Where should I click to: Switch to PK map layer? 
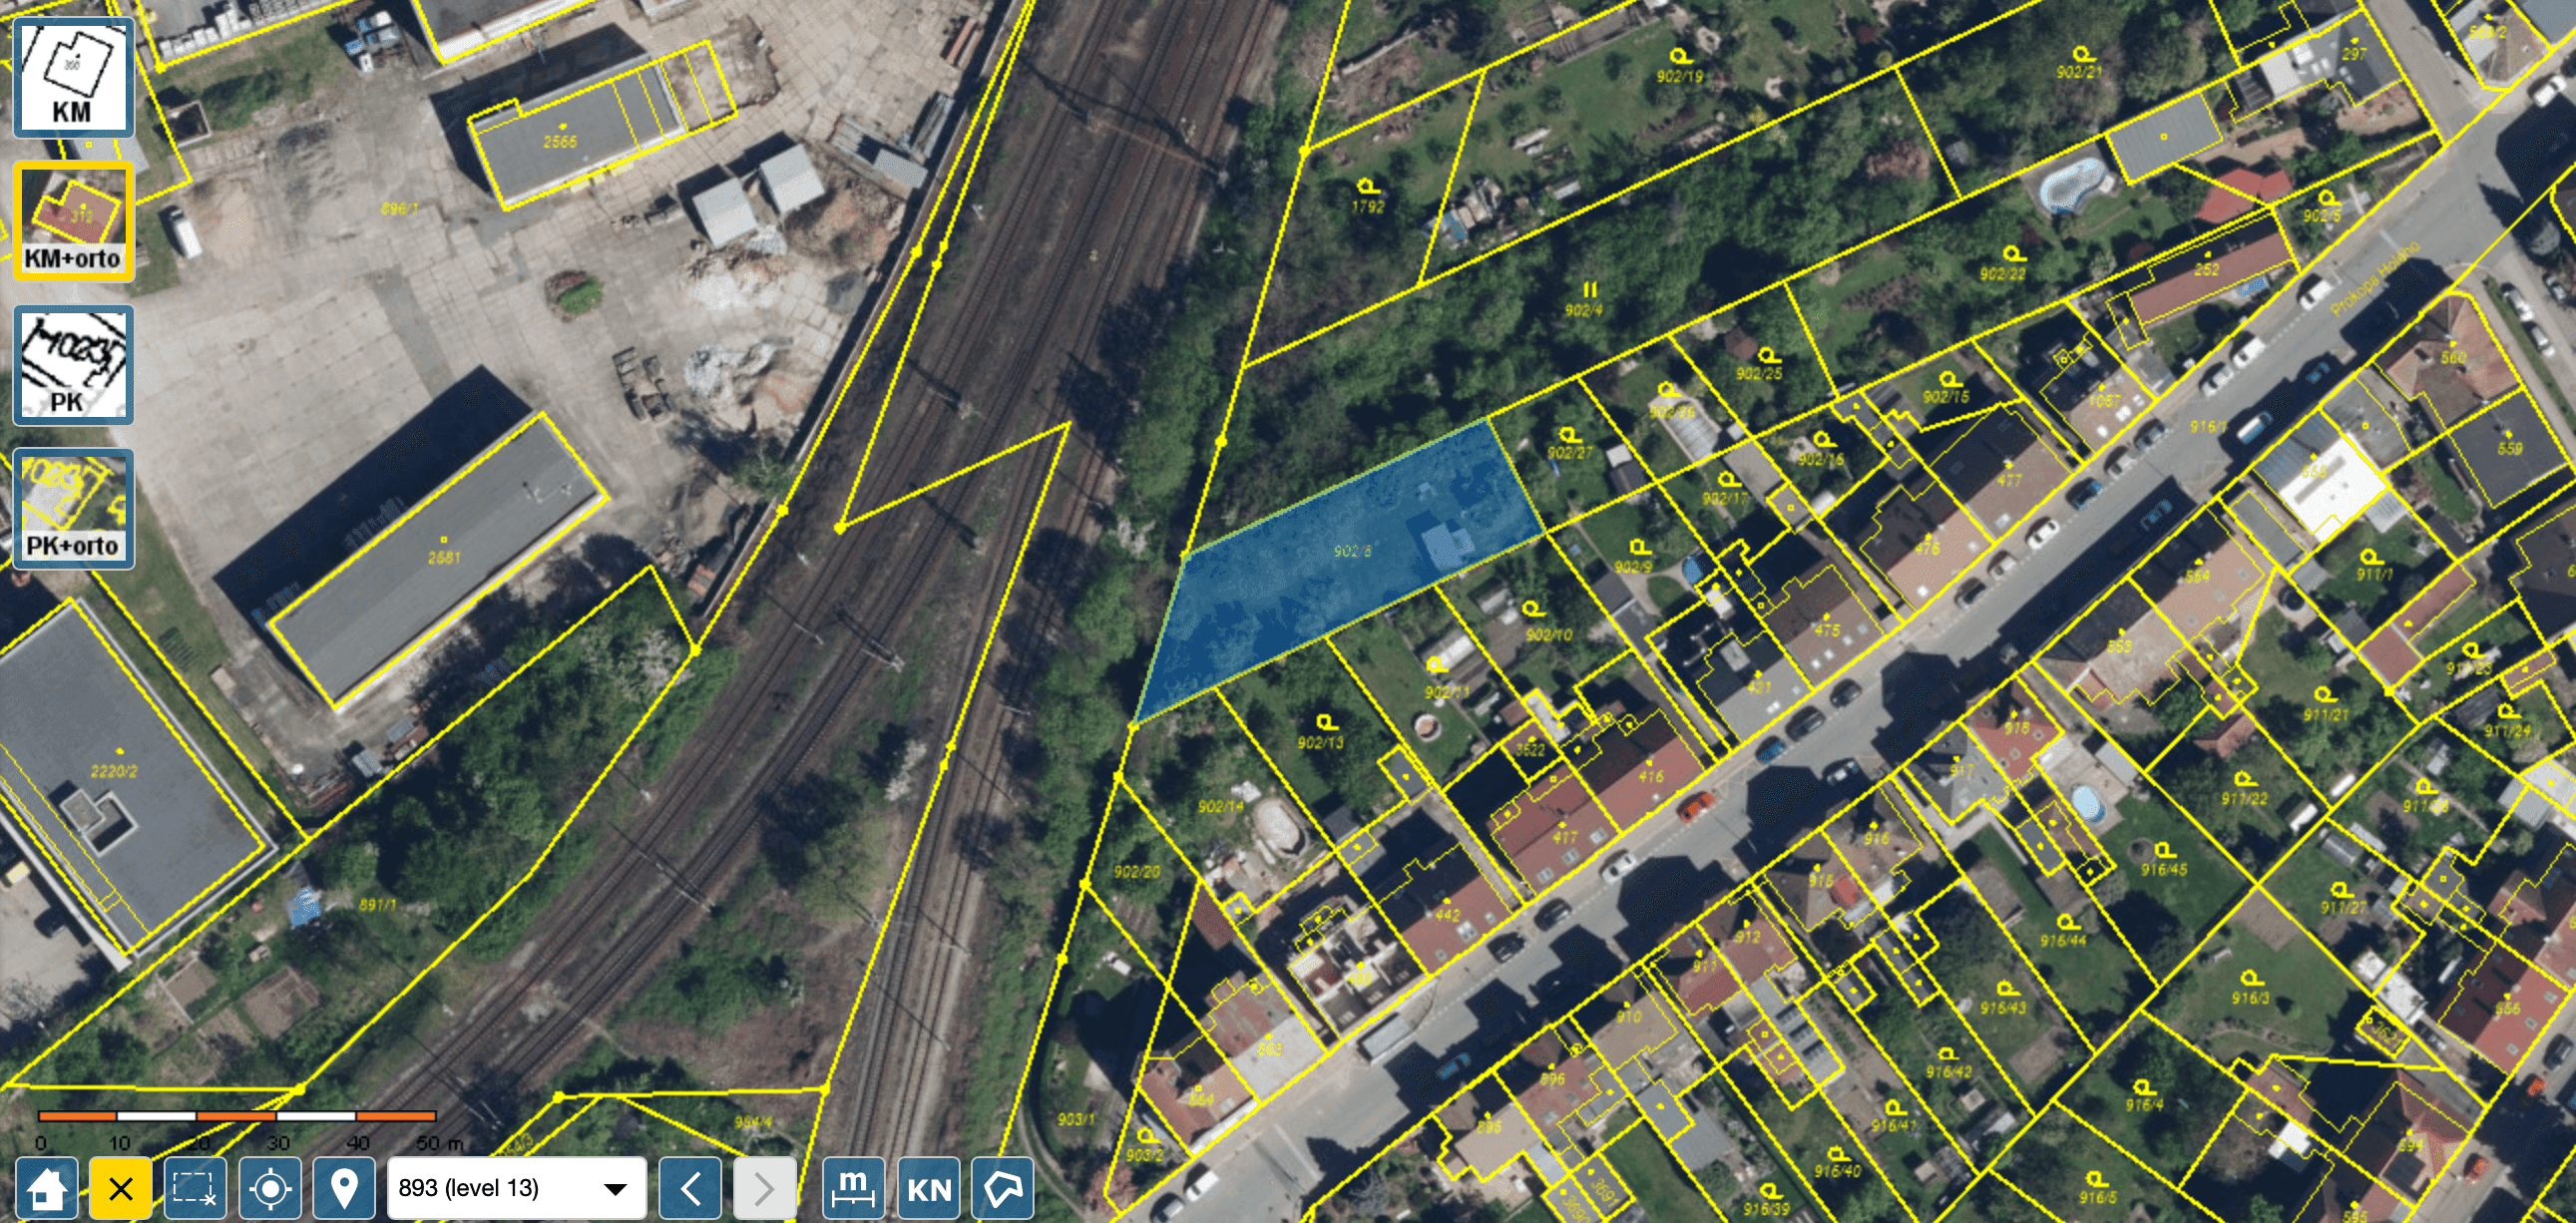73,366
